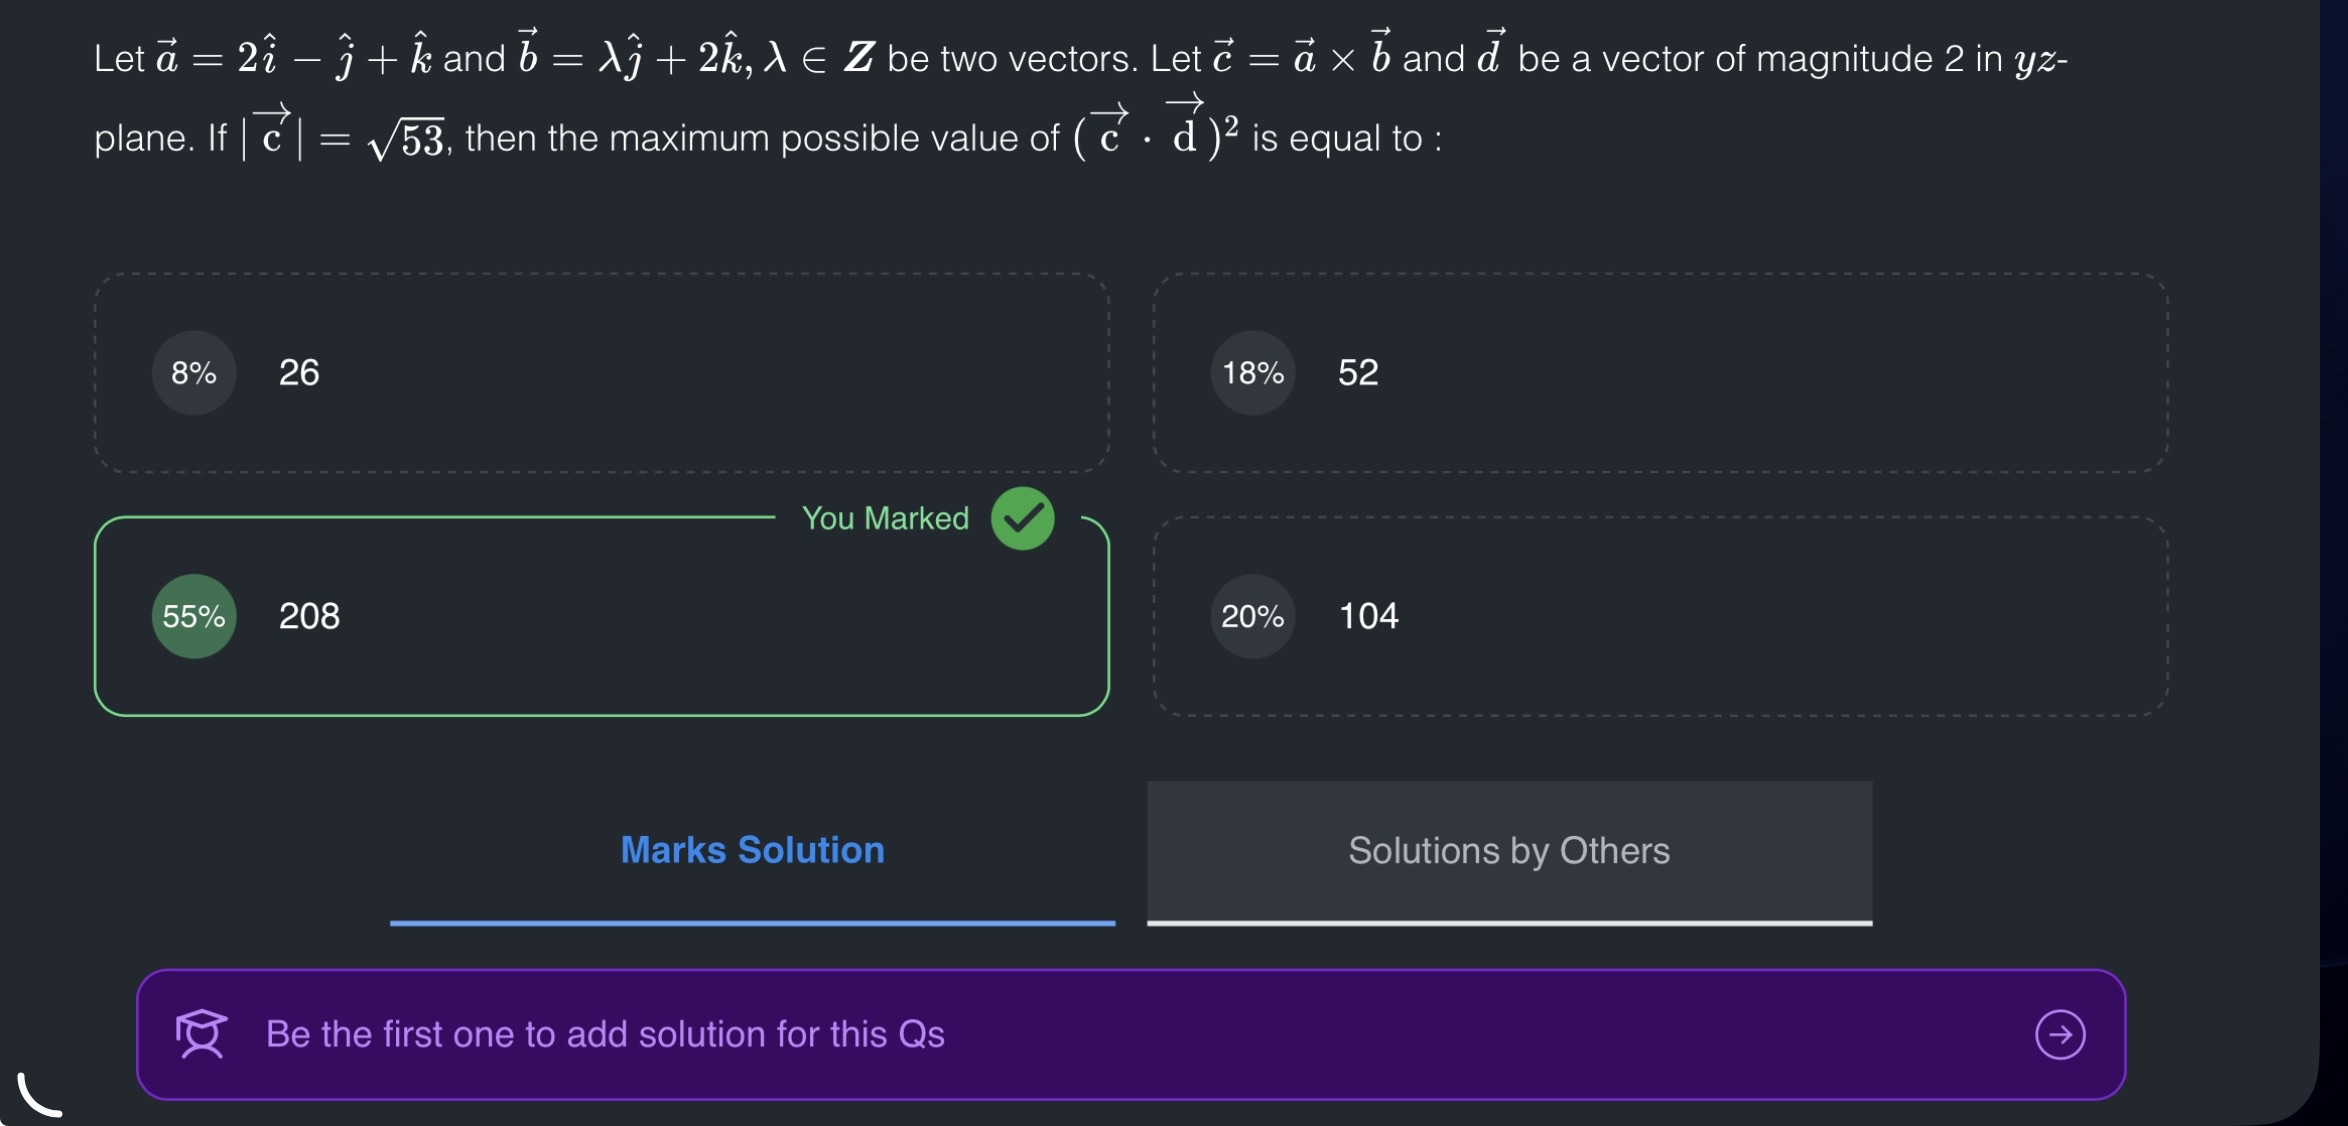Select the marked answer 208
2348x1126 pixels.
point(309,616)
